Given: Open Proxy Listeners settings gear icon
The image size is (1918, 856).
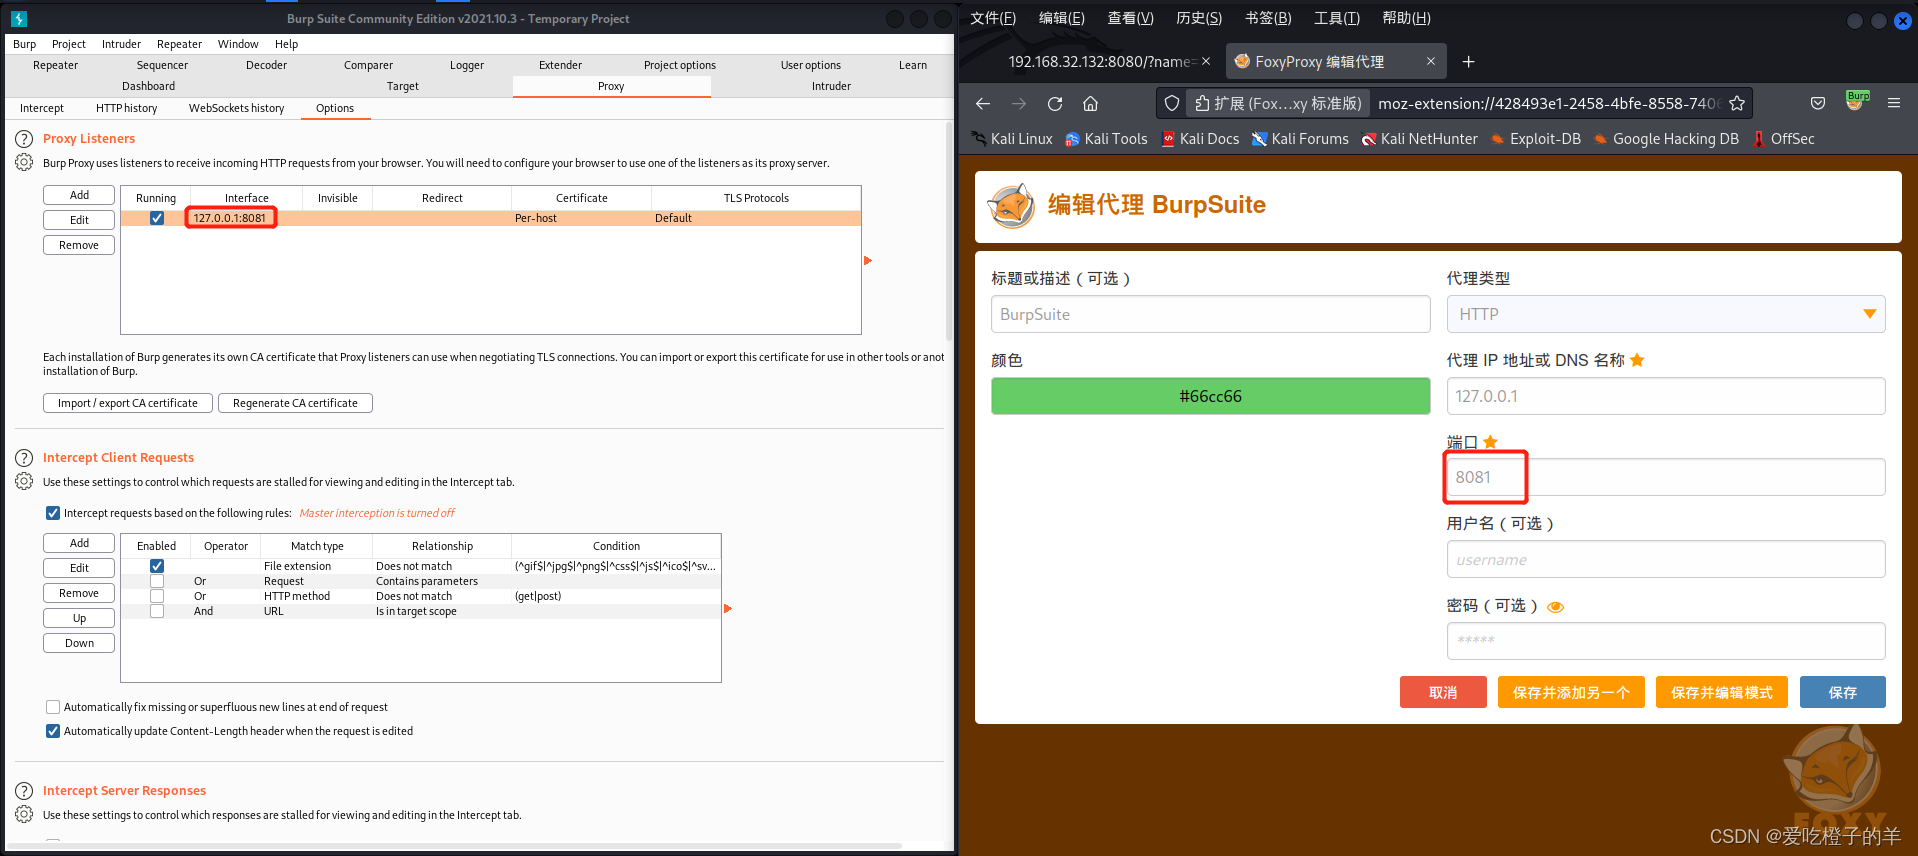Looking at the screenshot, I should [x=24, y=162].
